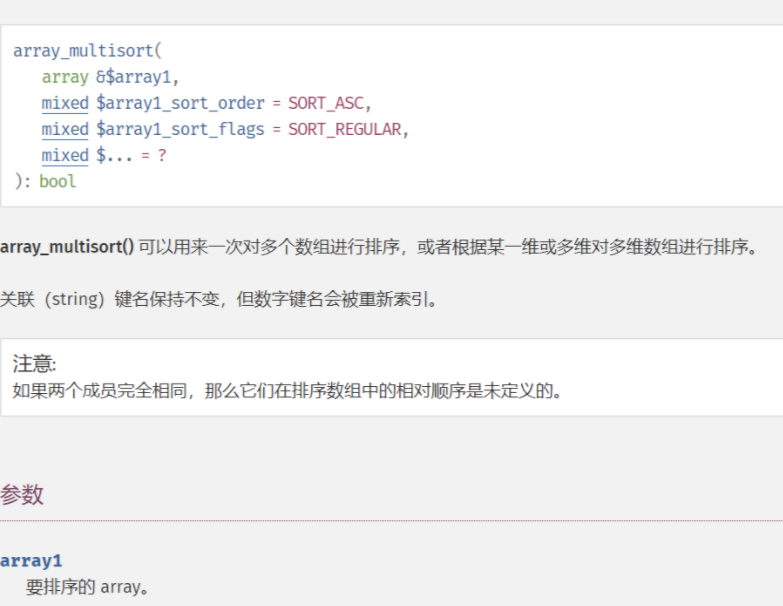Click the $... variadic parameter
This screenshot has height=606, width=783.
pos(114,155)
